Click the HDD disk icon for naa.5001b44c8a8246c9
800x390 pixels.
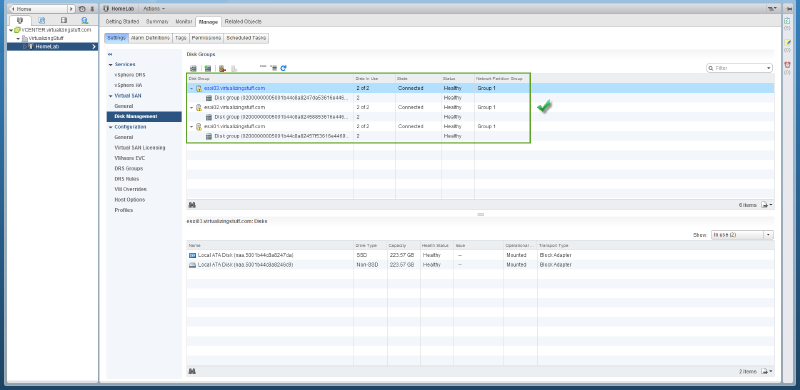(x=193, y=265)
